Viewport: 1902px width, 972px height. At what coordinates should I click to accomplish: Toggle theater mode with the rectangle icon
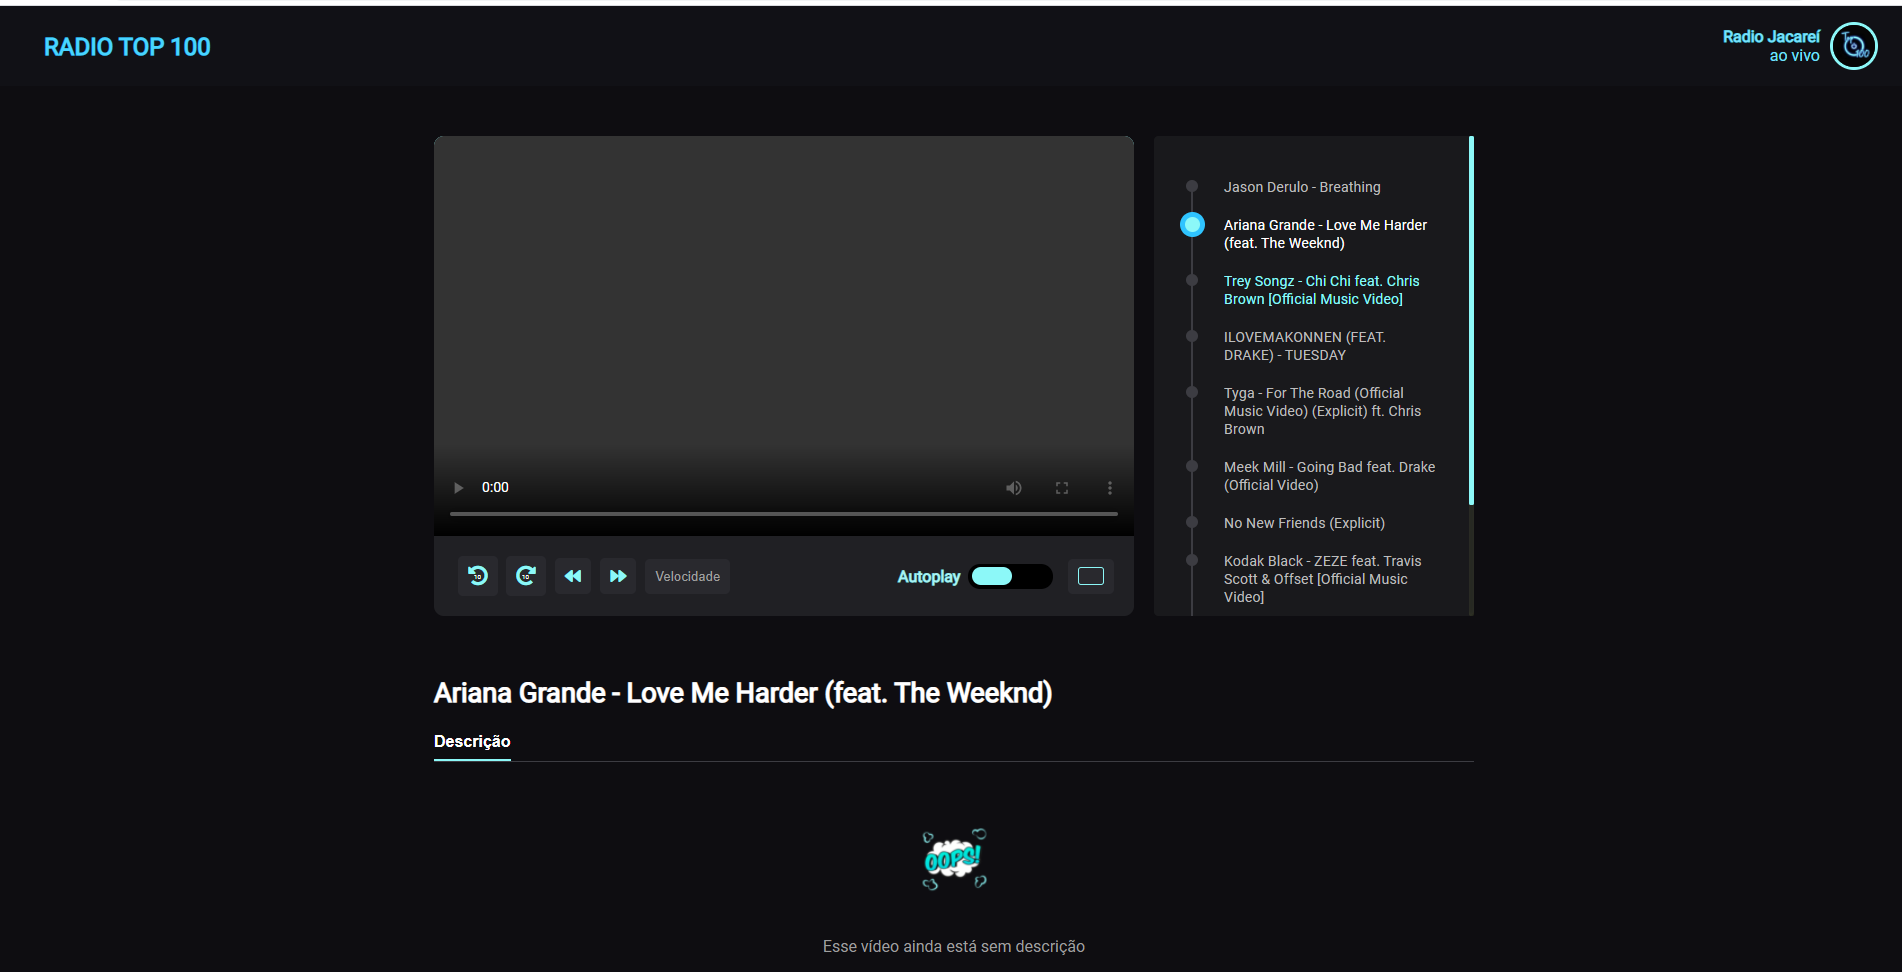(1091, 576)
